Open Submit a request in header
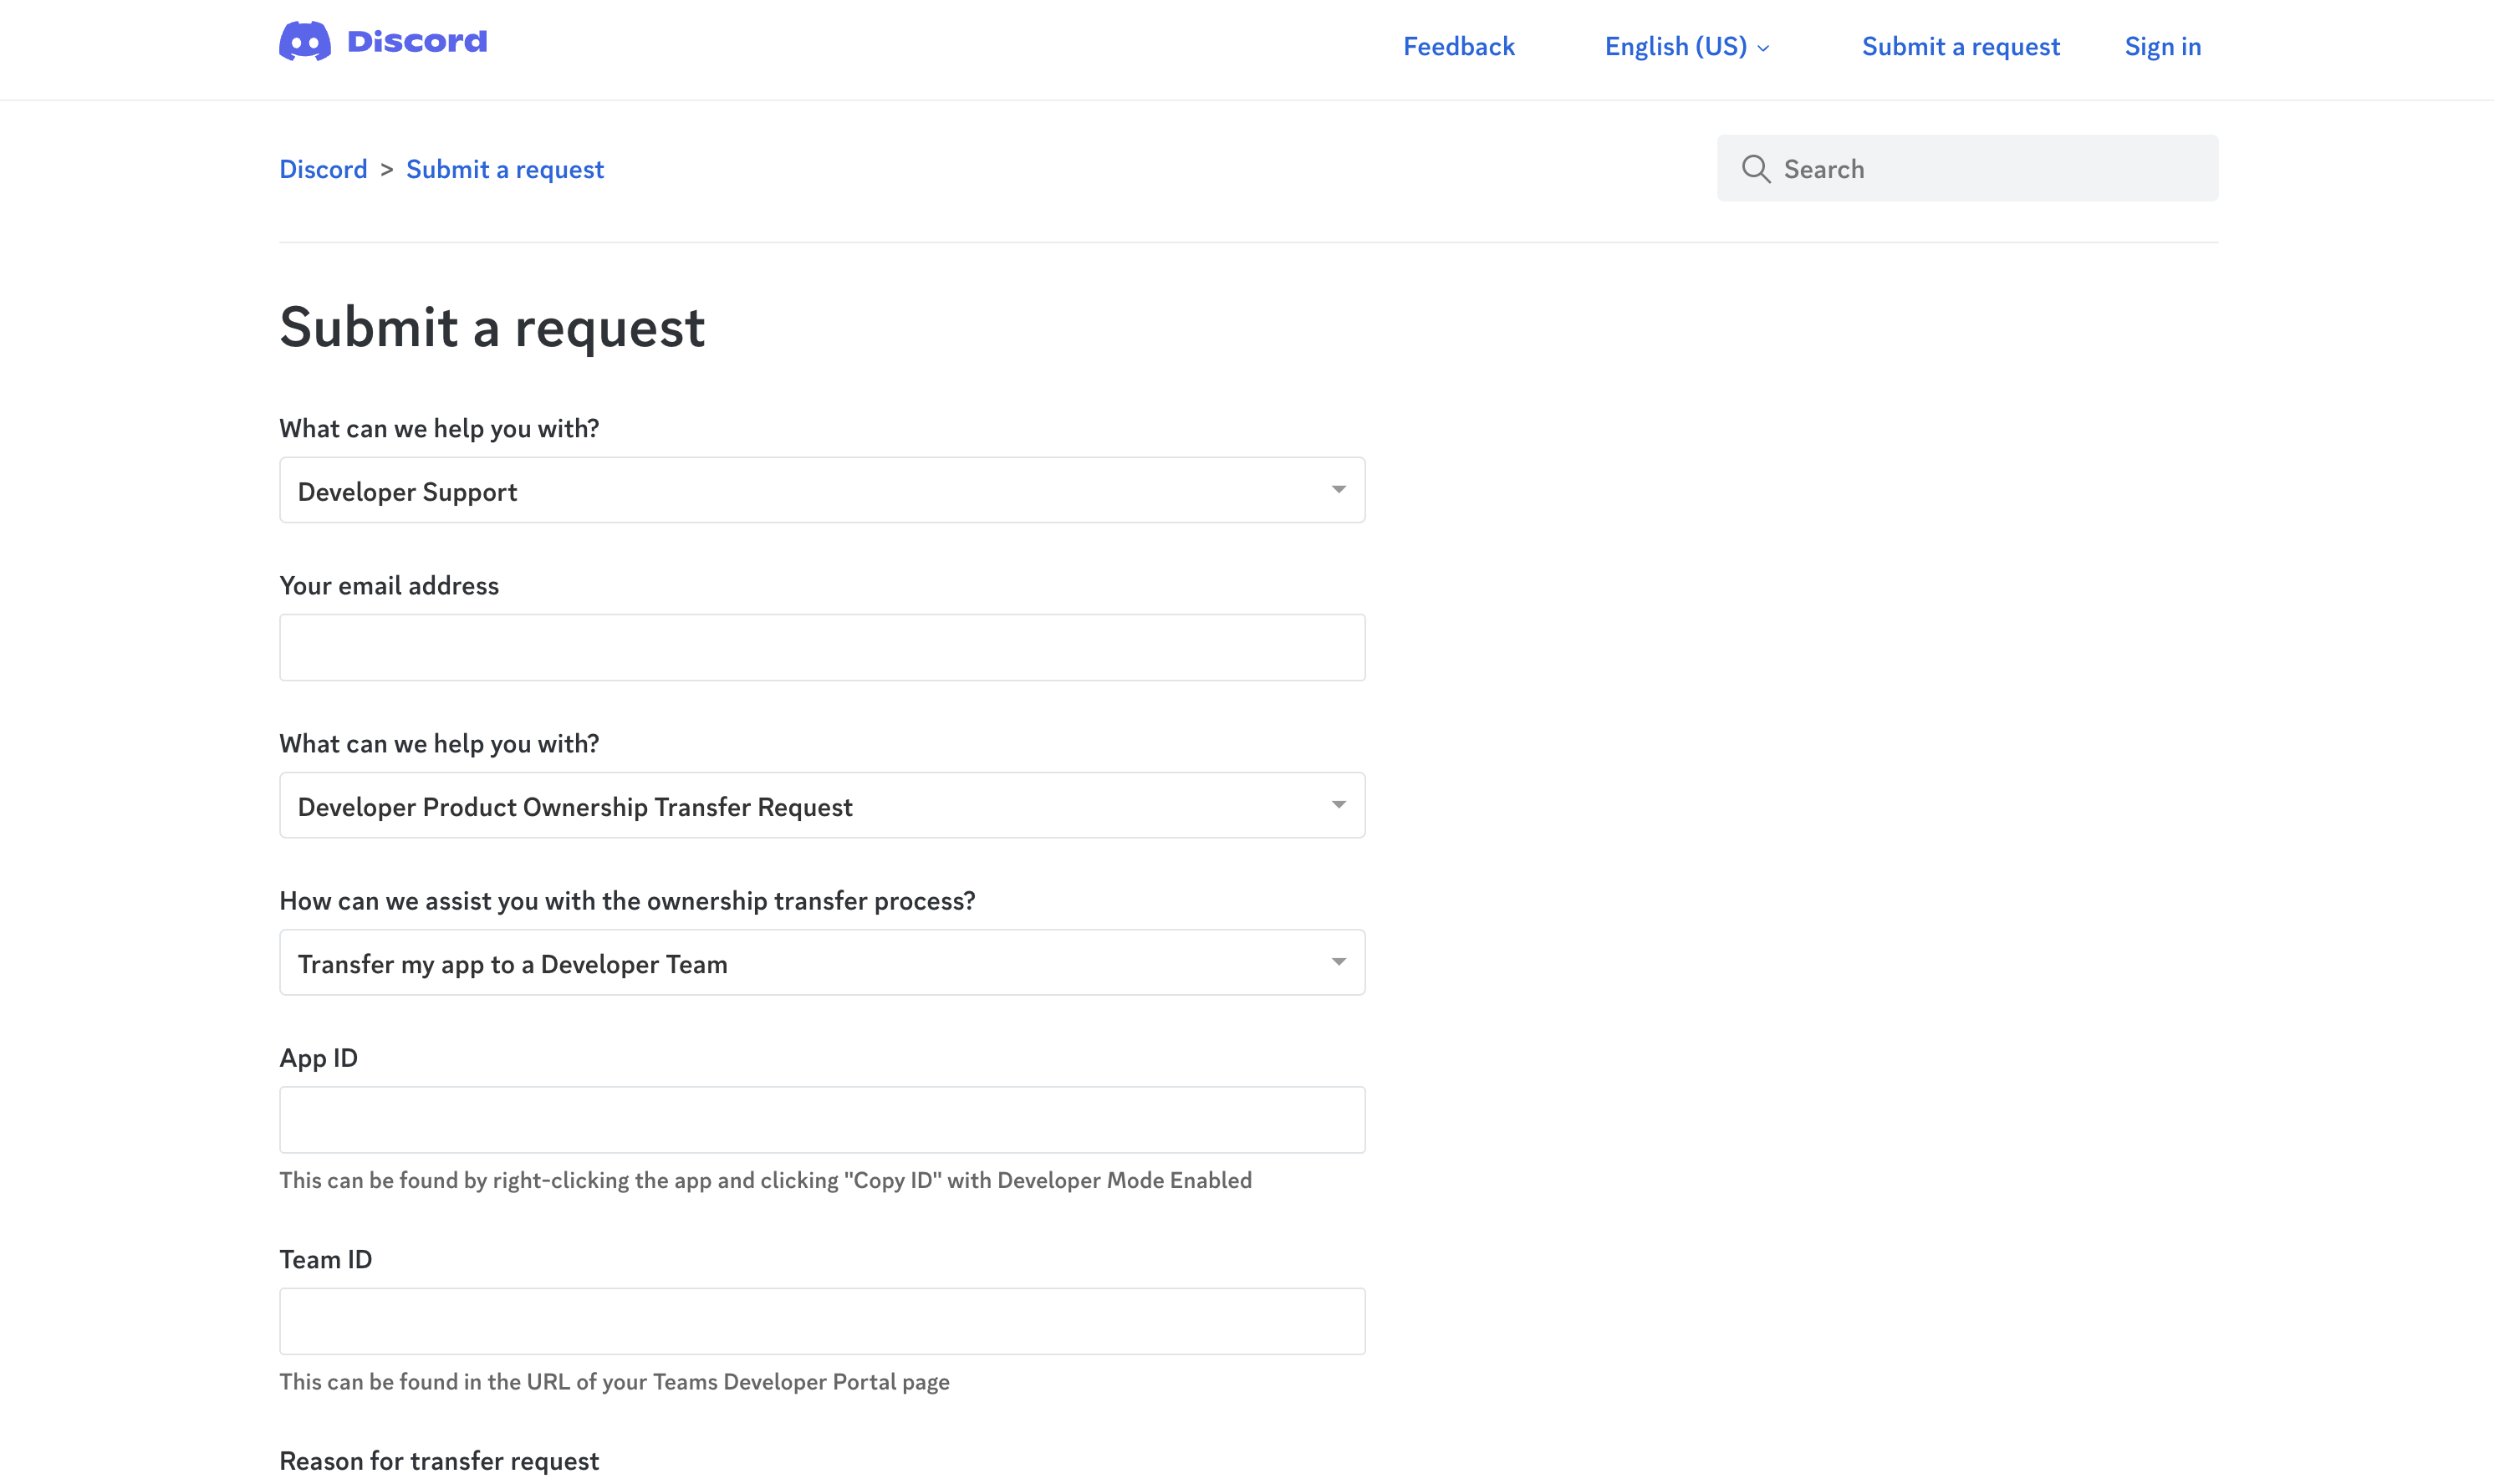The image size is (2494, 1484). (x=1960, y=46)
